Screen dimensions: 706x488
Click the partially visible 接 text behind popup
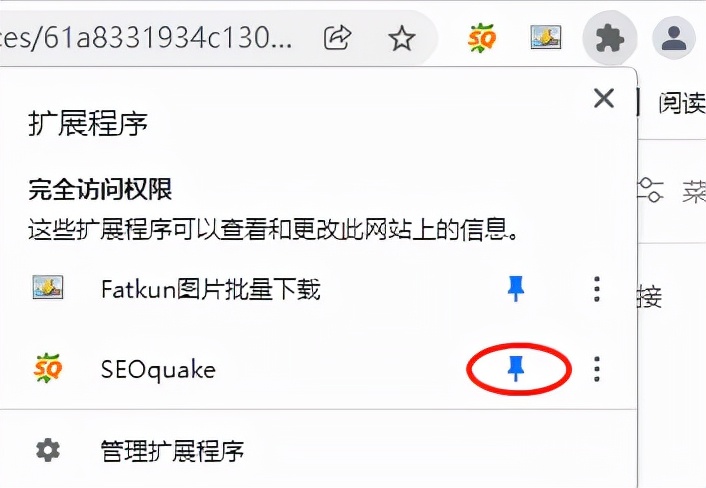650,296
